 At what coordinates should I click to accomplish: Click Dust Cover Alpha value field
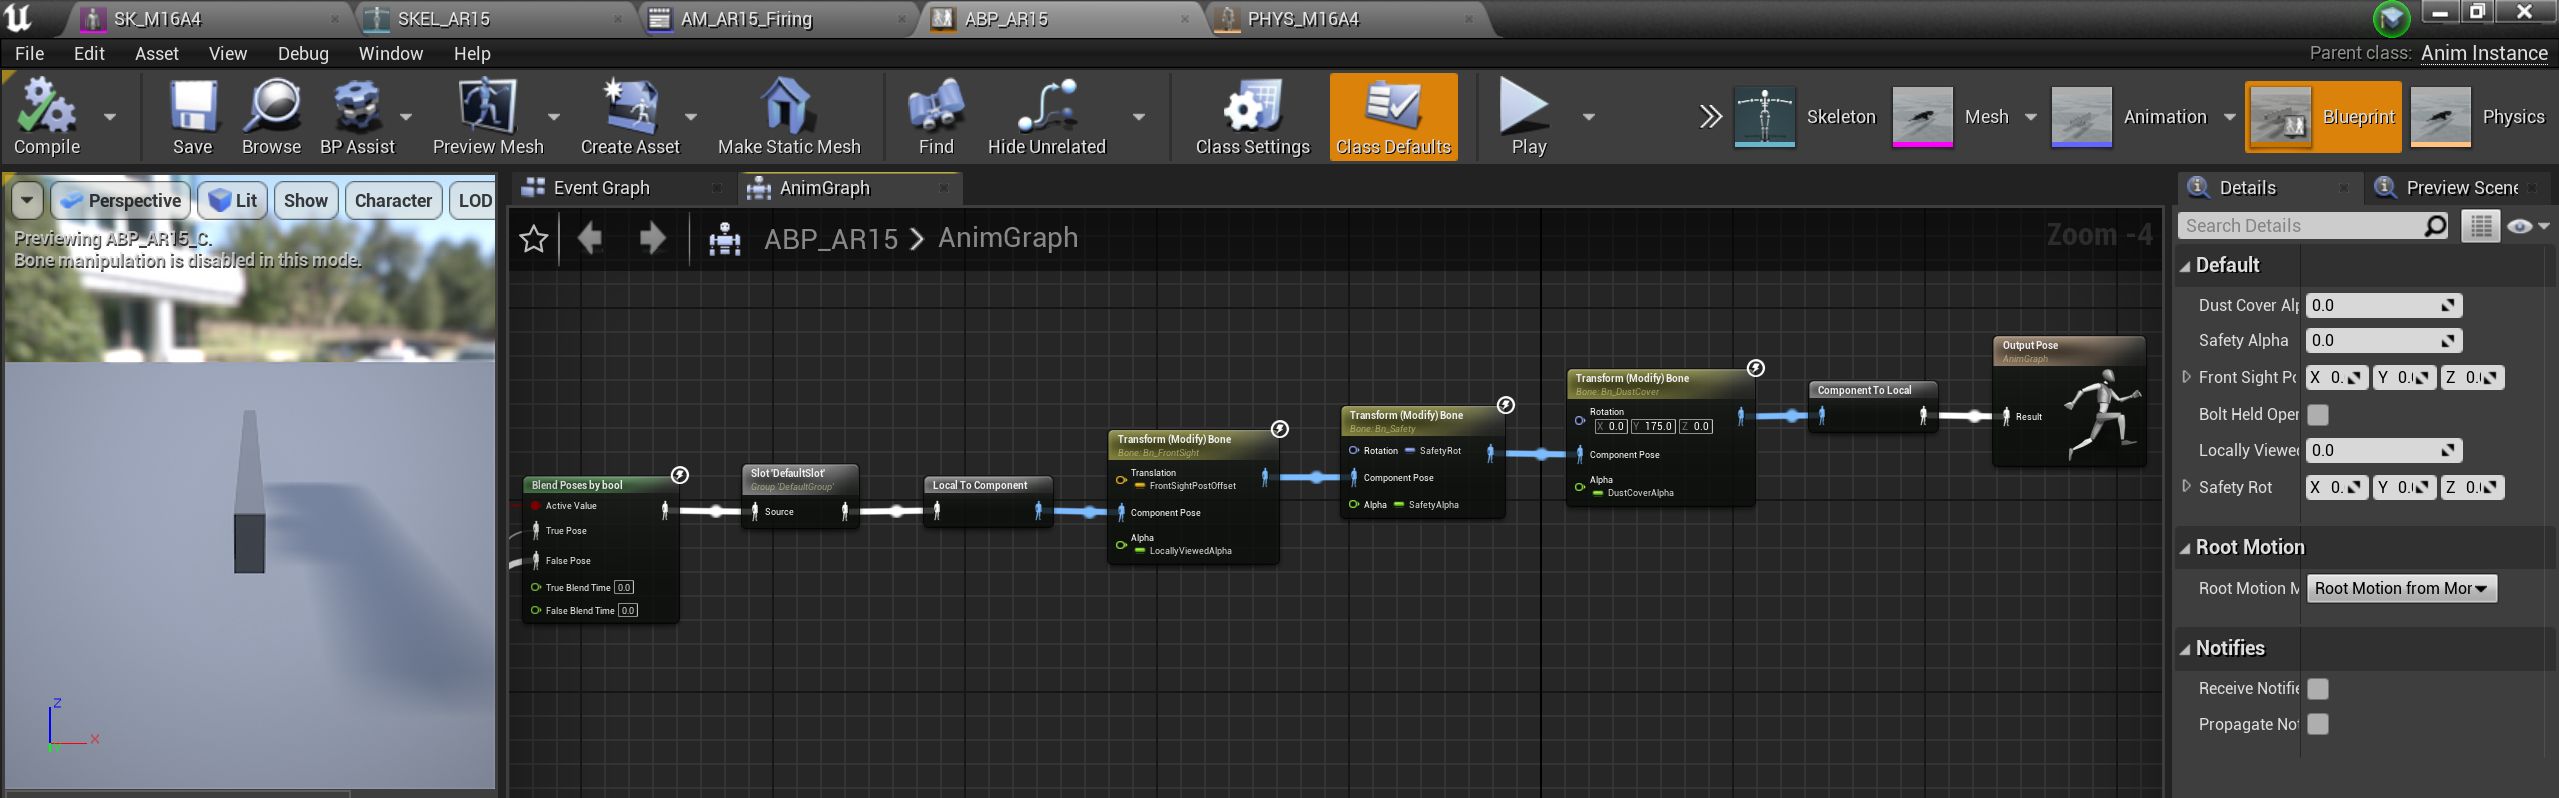[x=2383, y=306]
